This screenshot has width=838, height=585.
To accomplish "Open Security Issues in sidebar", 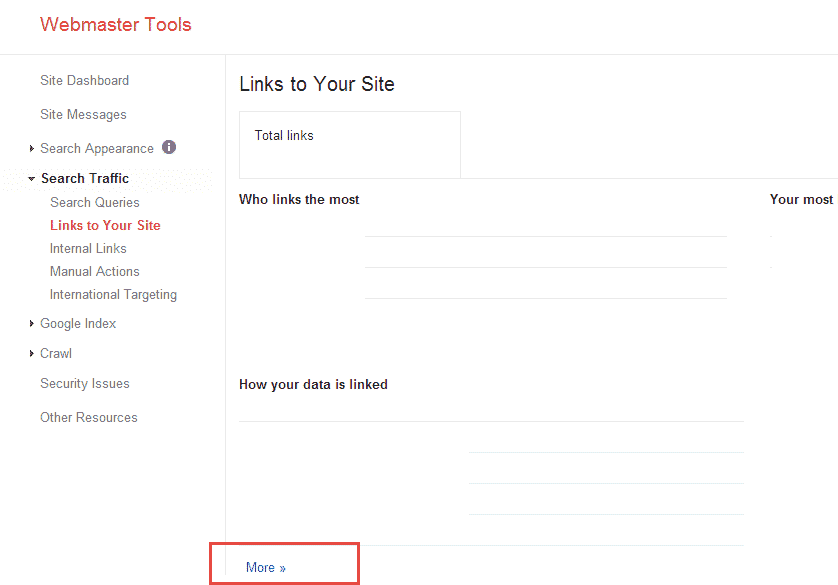I will point(85,384).
